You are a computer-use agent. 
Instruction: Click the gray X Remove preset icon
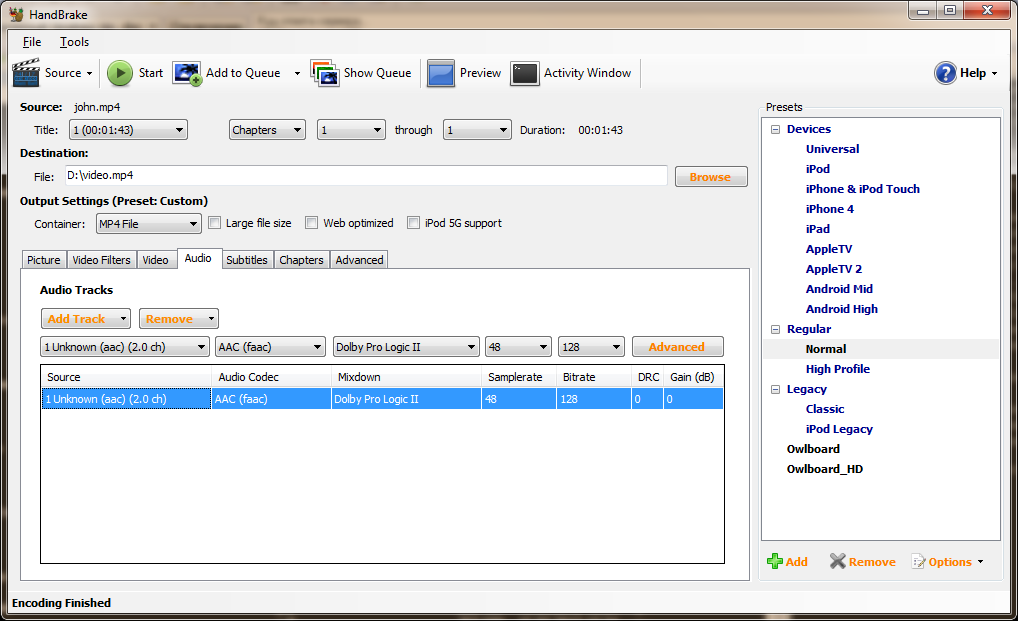point(838,561)
